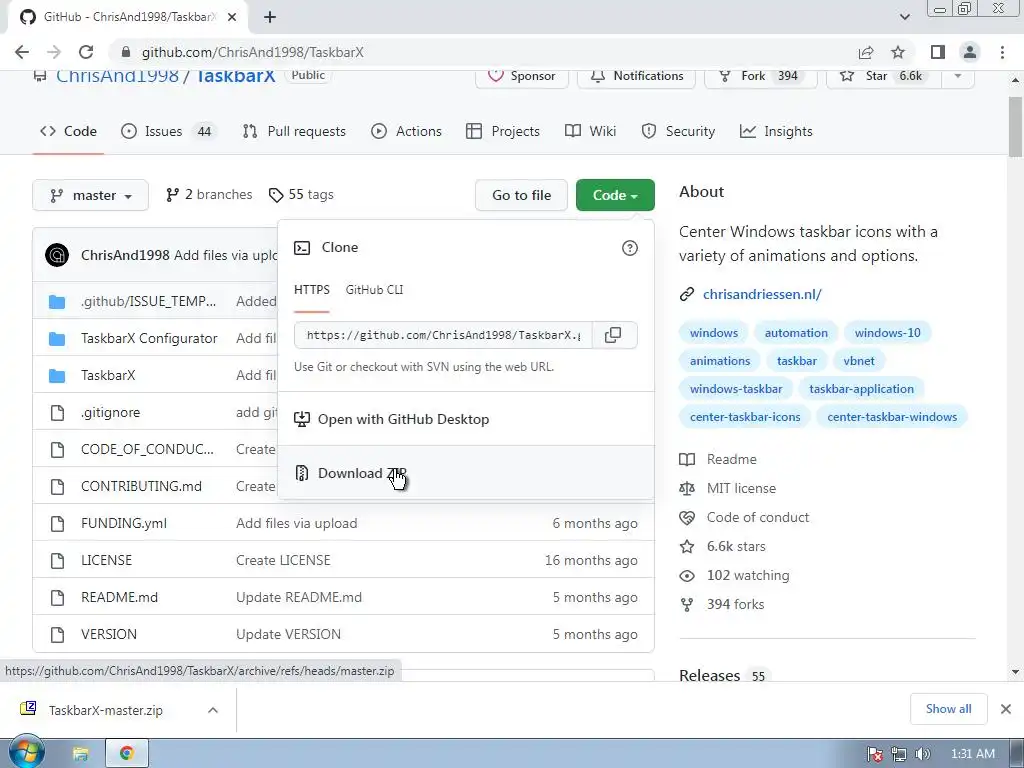Reload the page with the refresh icon
The width and height of the screenshot is (1024, 768).
pos(86,52)
